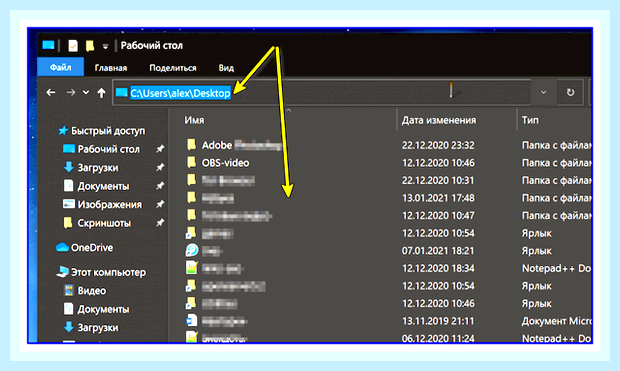The width and height of the screenshot is (620, 371).
Task: Sort by the Тип column header
Action: (530, 120)
